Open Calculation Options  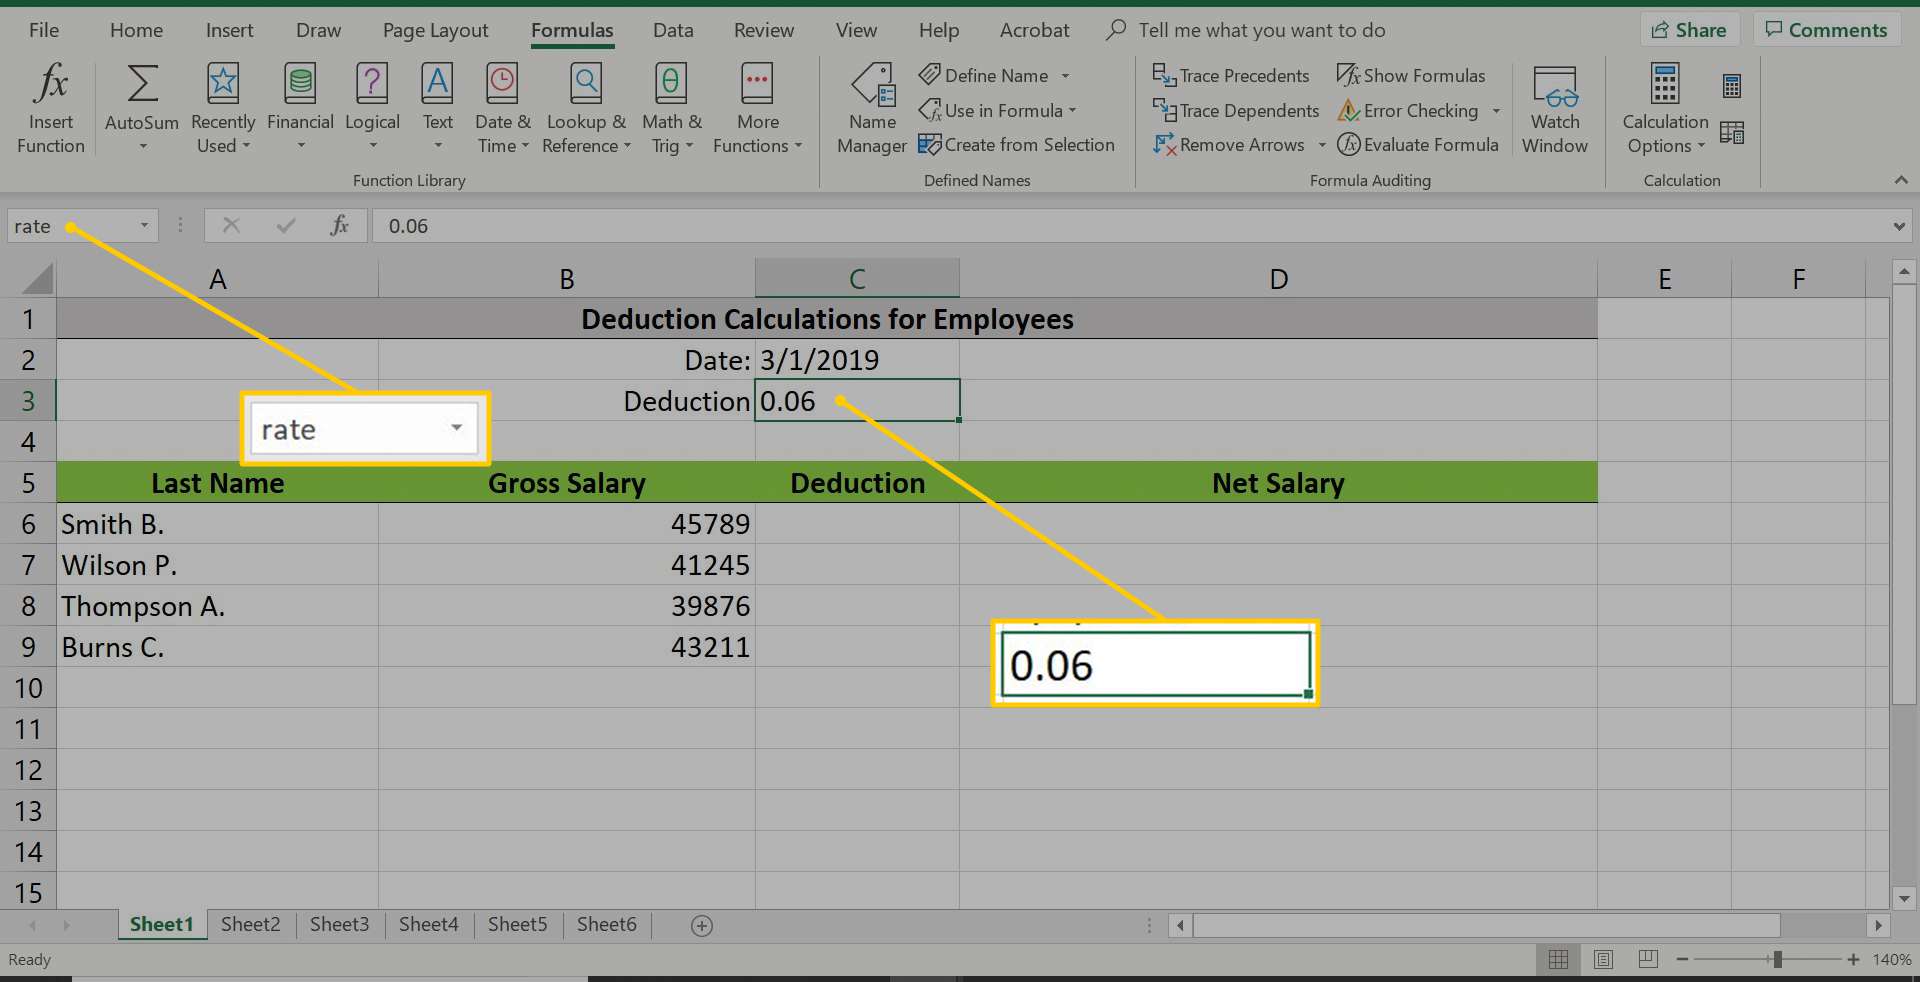(x=1665, y=108)
